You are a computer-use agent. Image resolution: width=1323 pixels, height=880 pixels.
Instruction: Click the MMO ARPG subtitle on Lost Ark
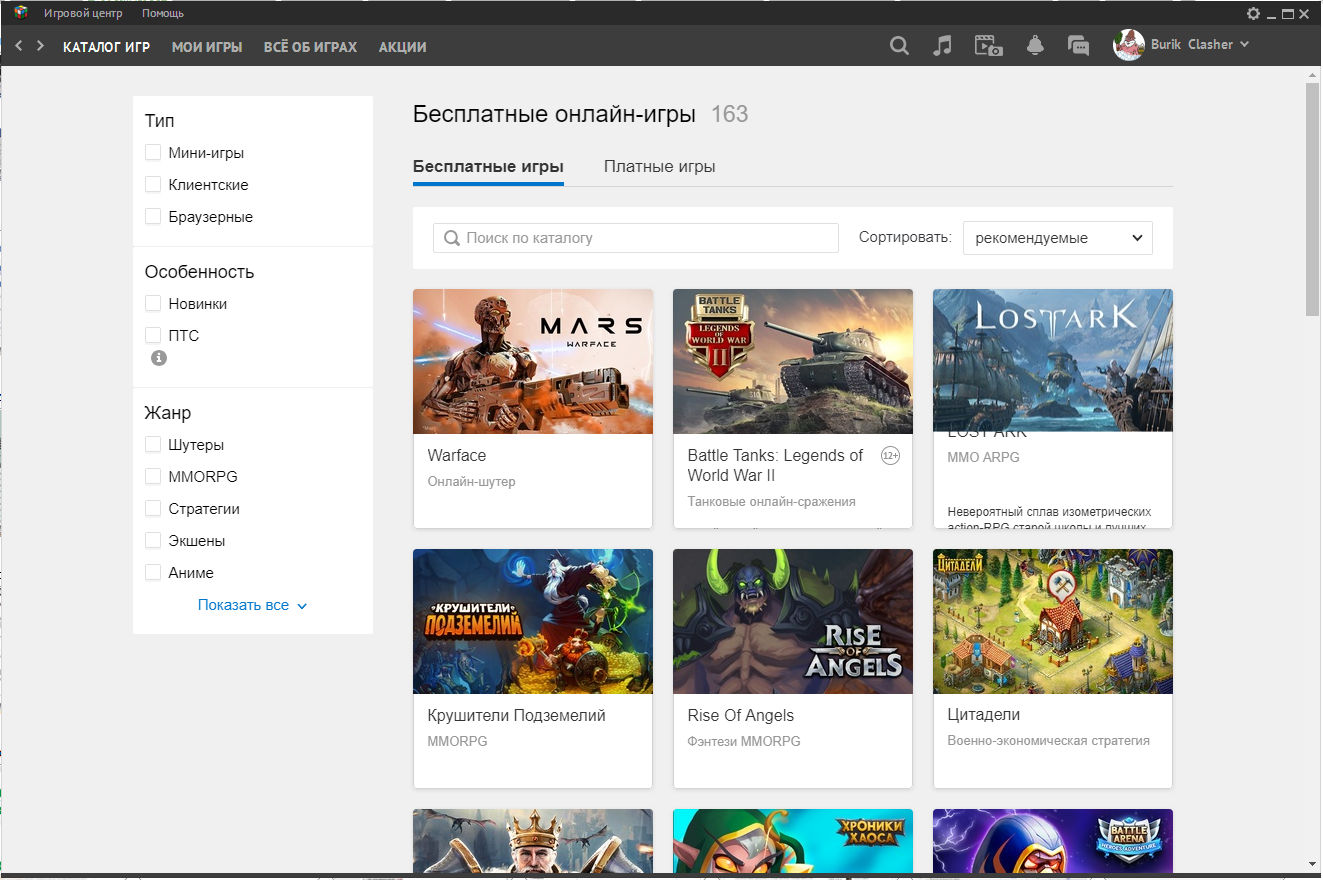tap(983, 457)
